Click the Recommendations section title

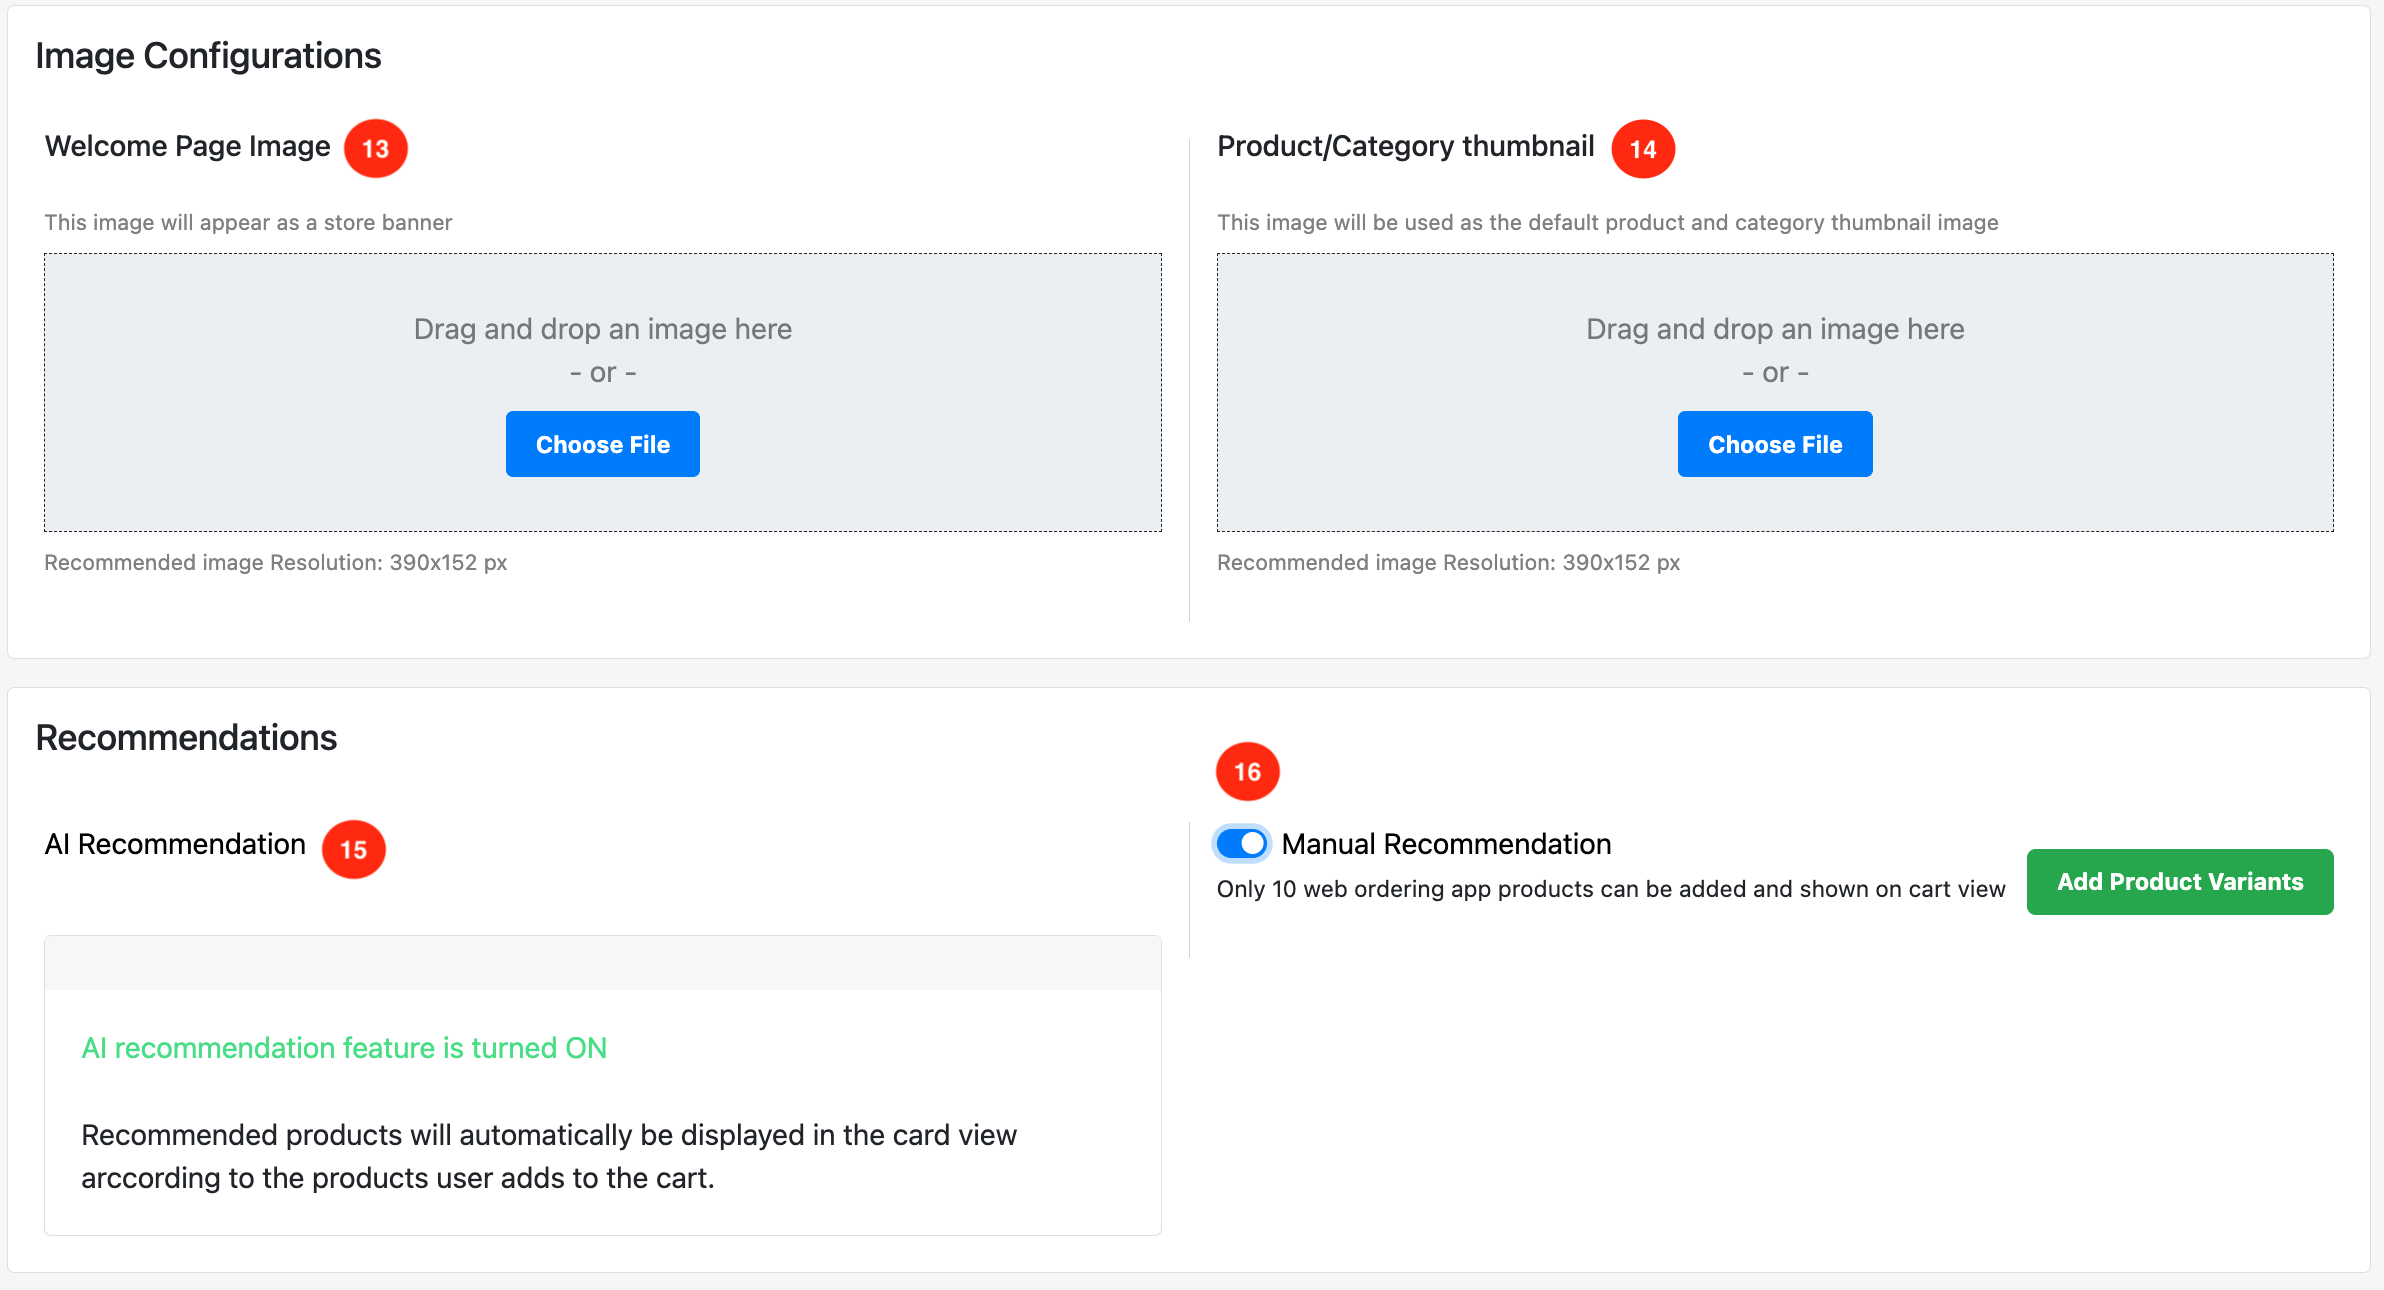pyautogui.click(x=186, y=738)
